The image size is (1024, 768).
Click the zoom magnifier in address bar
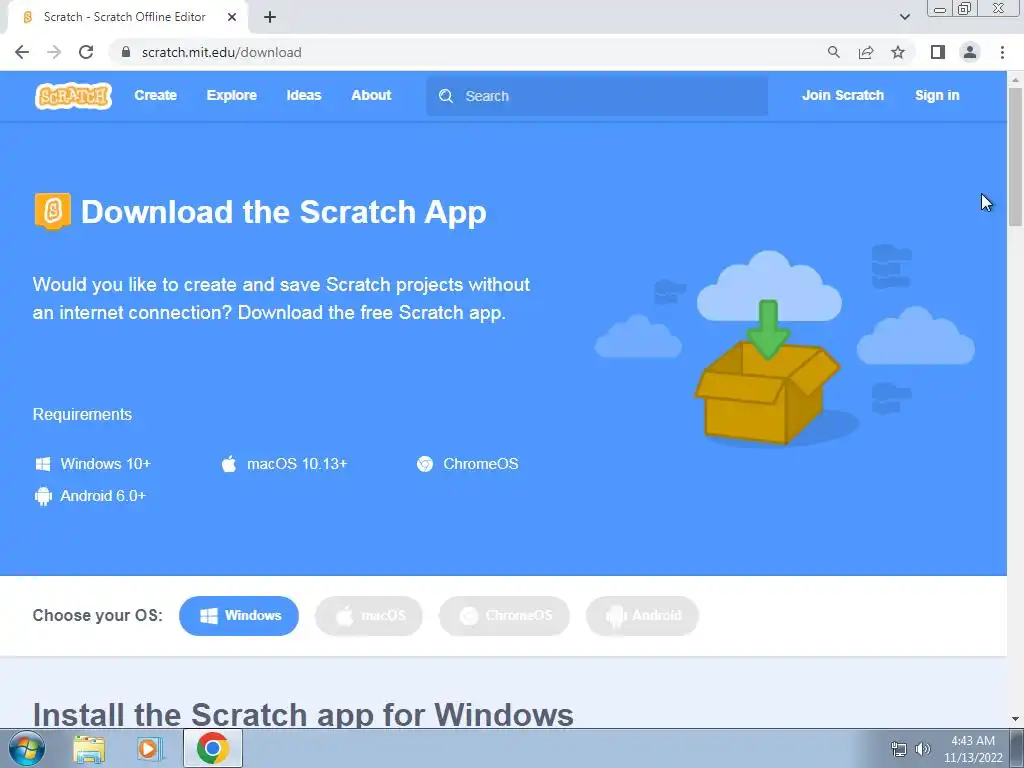834,52
